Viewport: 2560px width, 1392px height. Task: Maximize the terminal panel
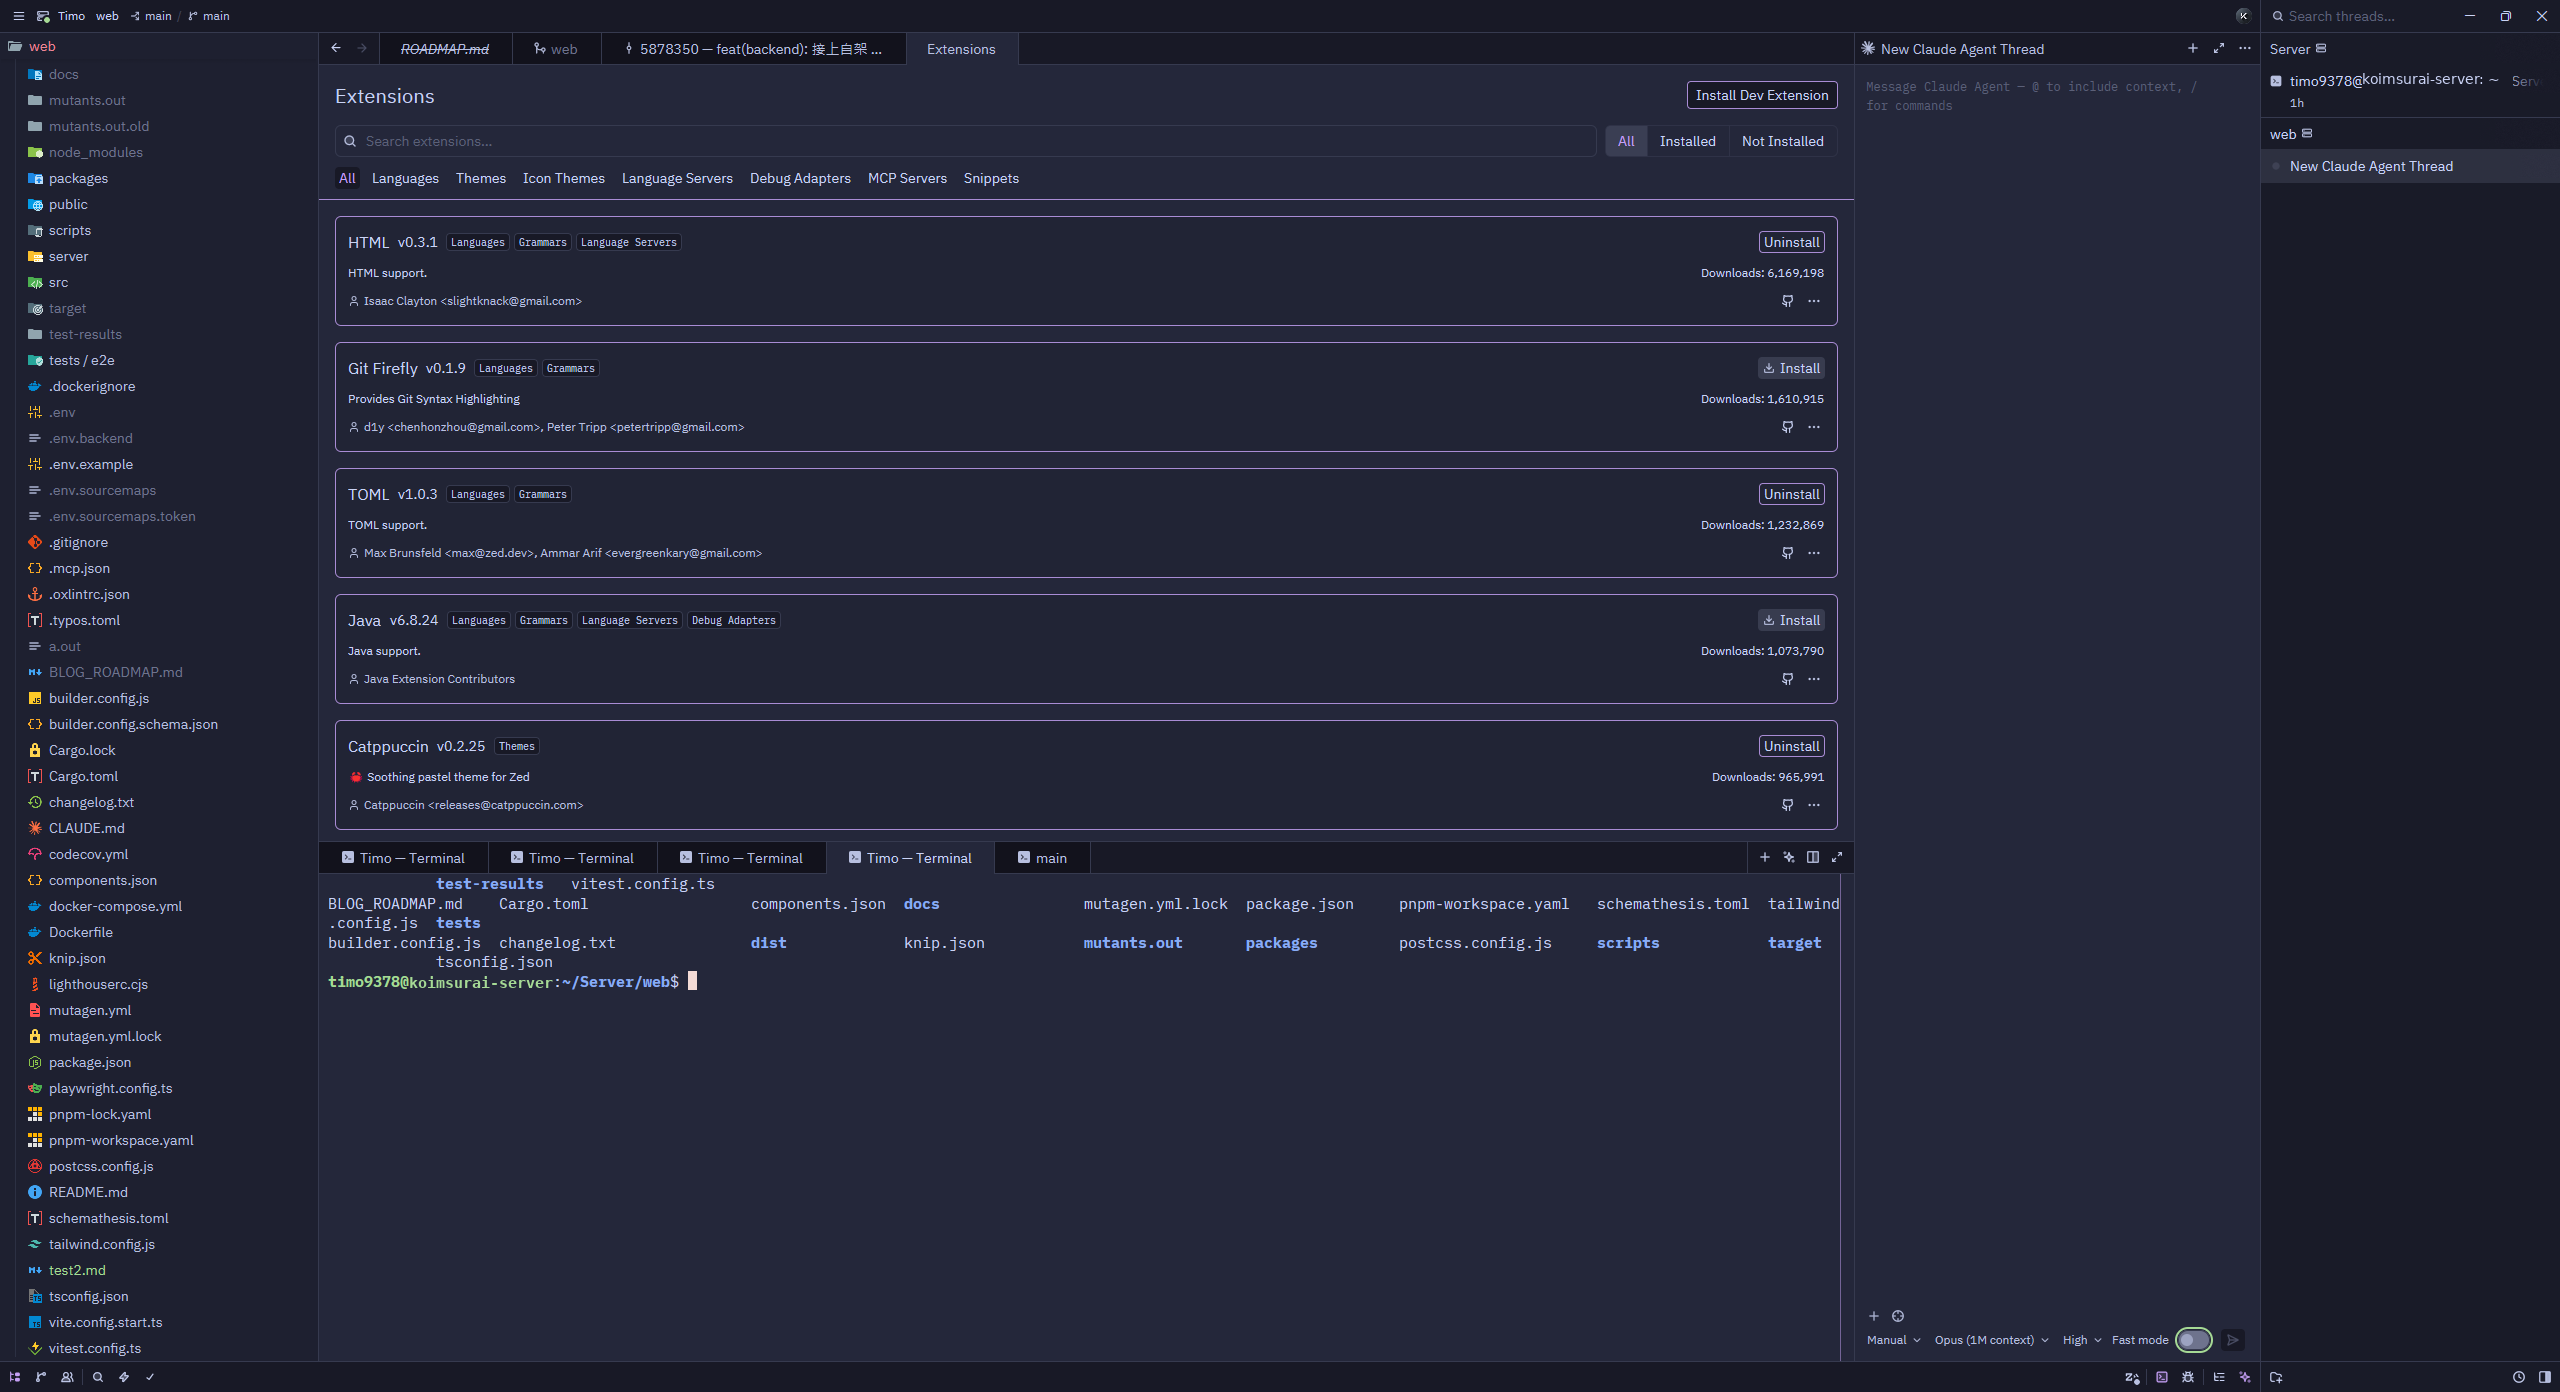[1837, 857]
